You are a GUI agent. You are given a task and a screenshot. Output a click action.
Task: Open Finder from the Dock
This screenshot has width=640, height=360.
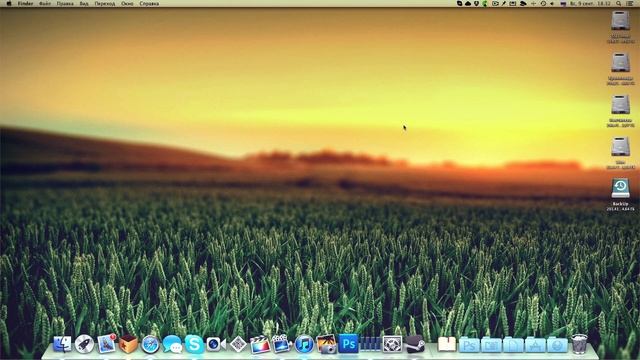62,344
